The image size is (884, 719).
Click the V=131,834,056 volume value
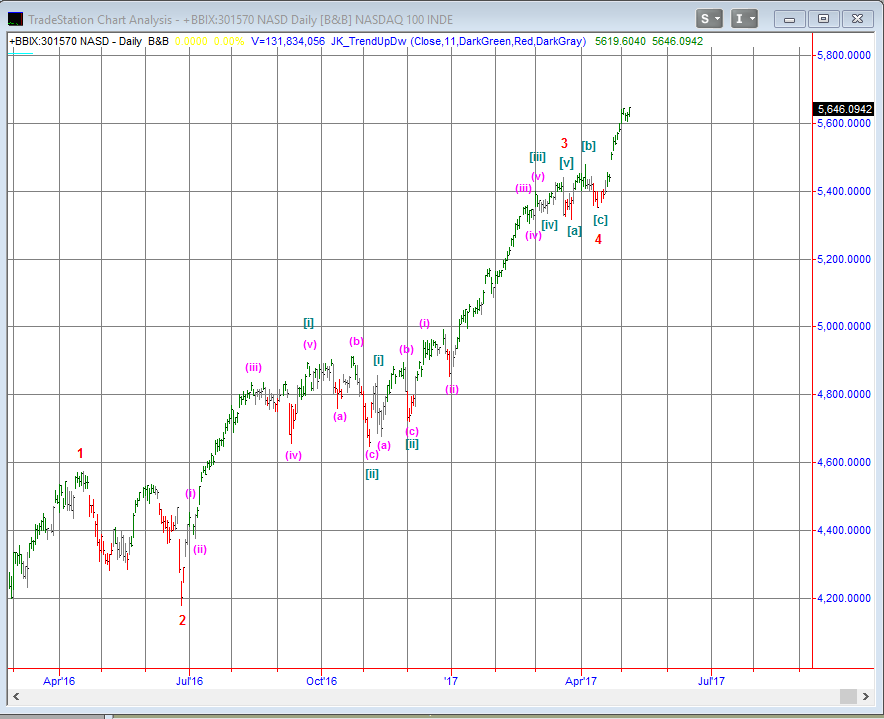tap(288, 41)
